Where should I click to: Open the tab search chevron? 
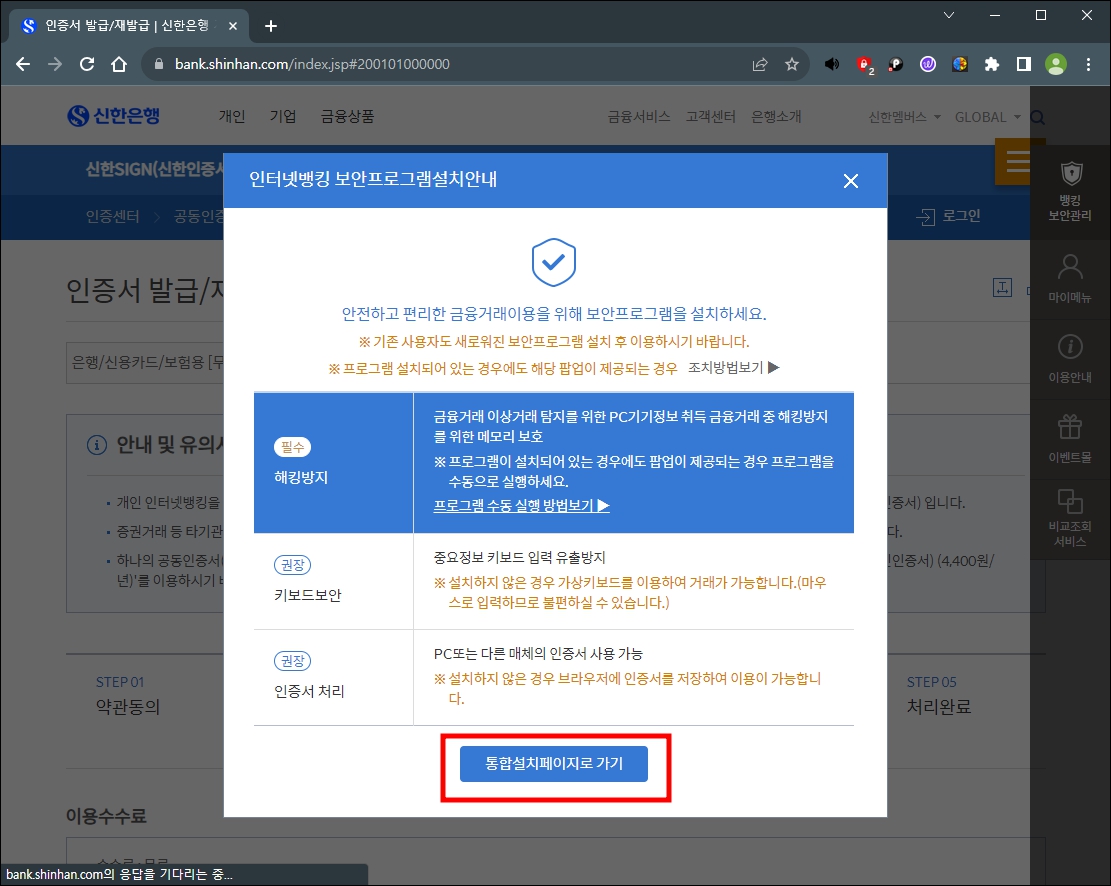[949, 15]
